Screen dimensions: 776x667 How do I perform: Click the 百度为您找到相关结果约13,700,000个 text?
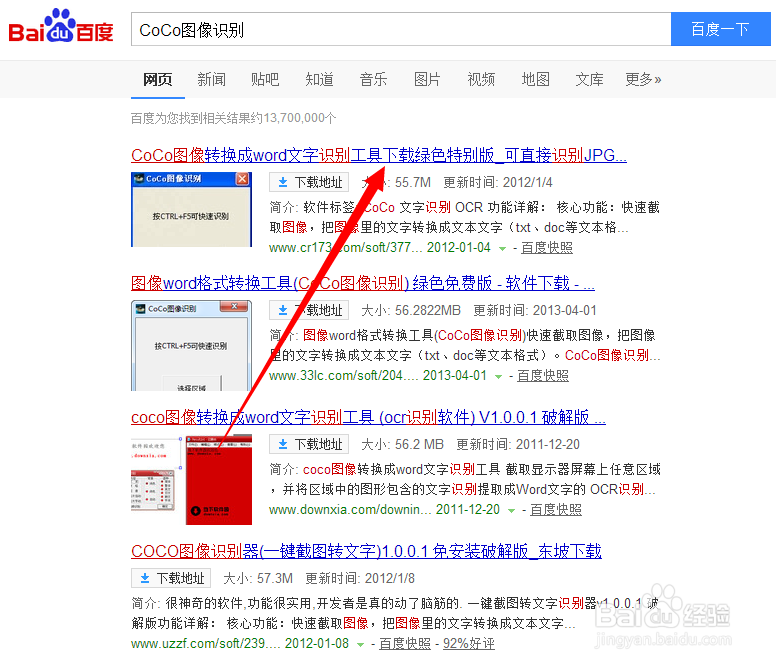234,118
